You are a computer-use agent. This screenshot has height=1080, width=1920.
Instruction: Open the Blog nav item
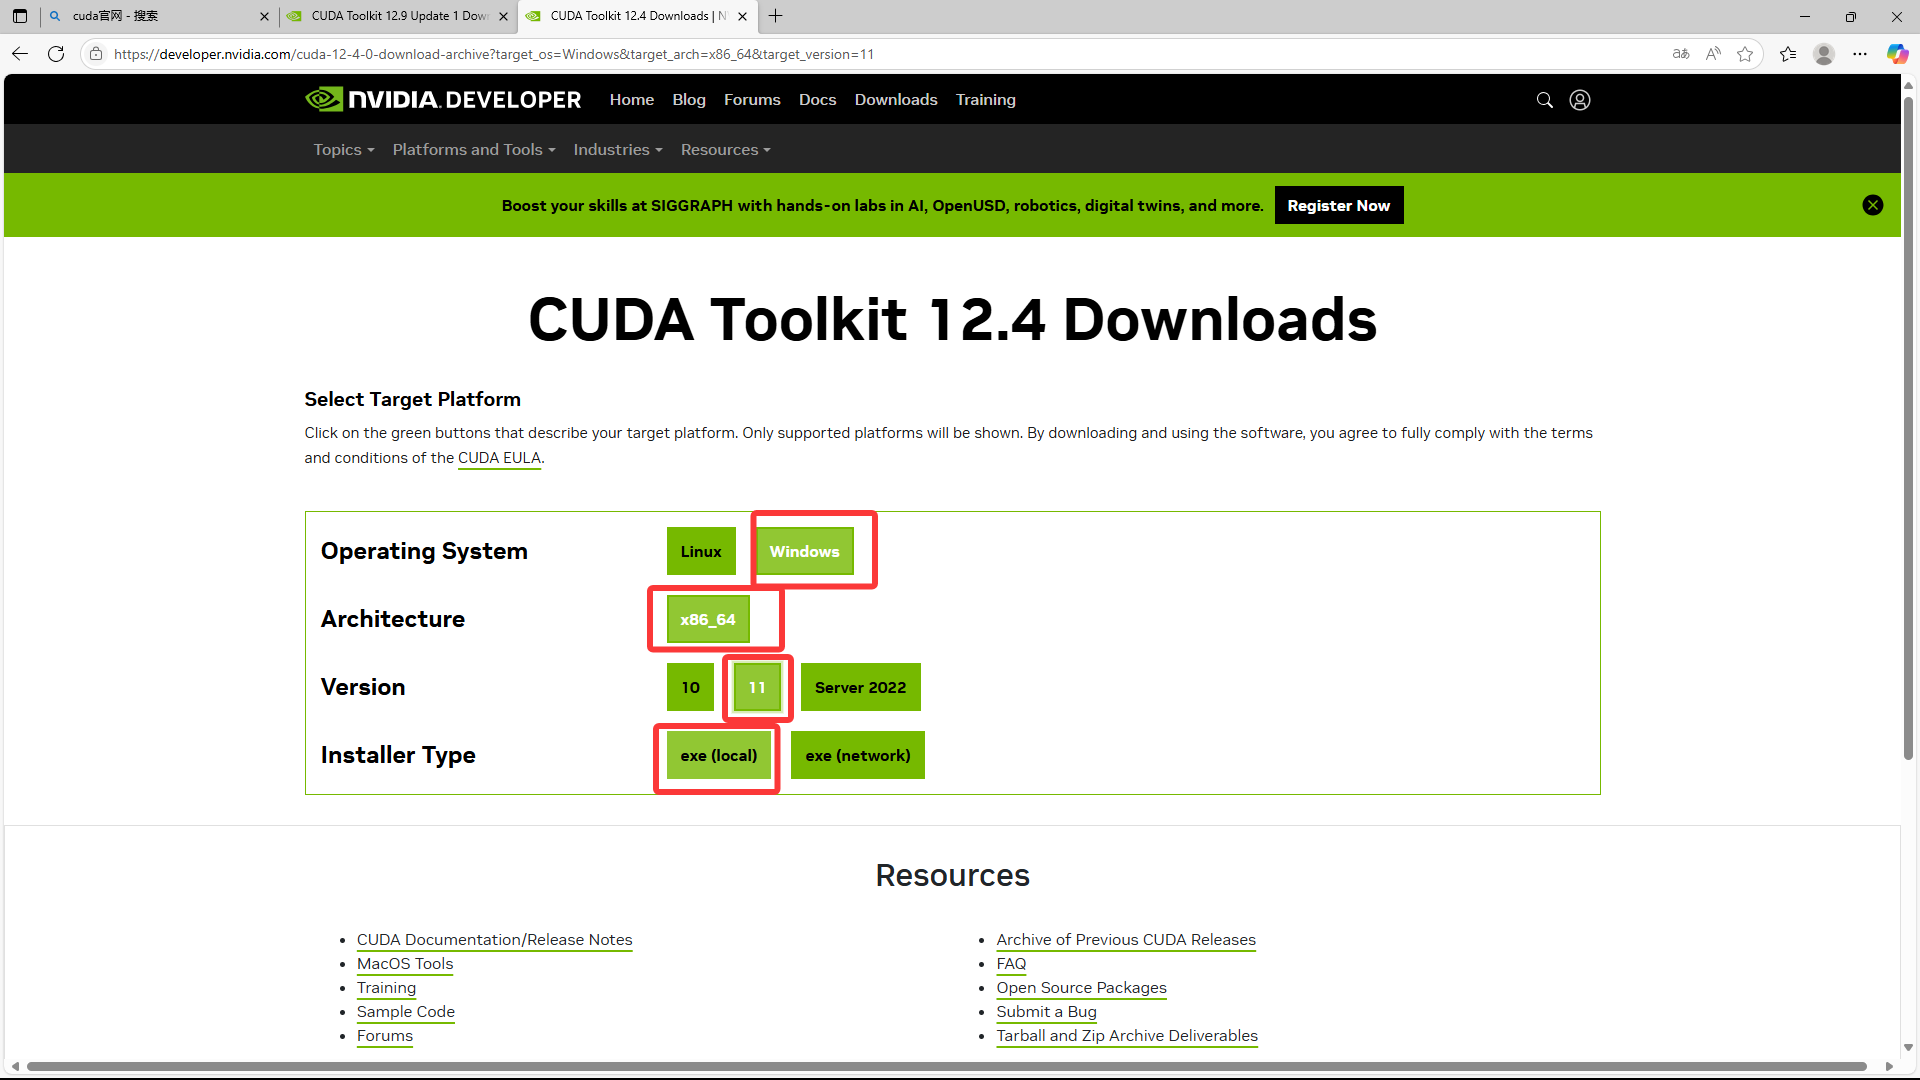tap(689, 100)
